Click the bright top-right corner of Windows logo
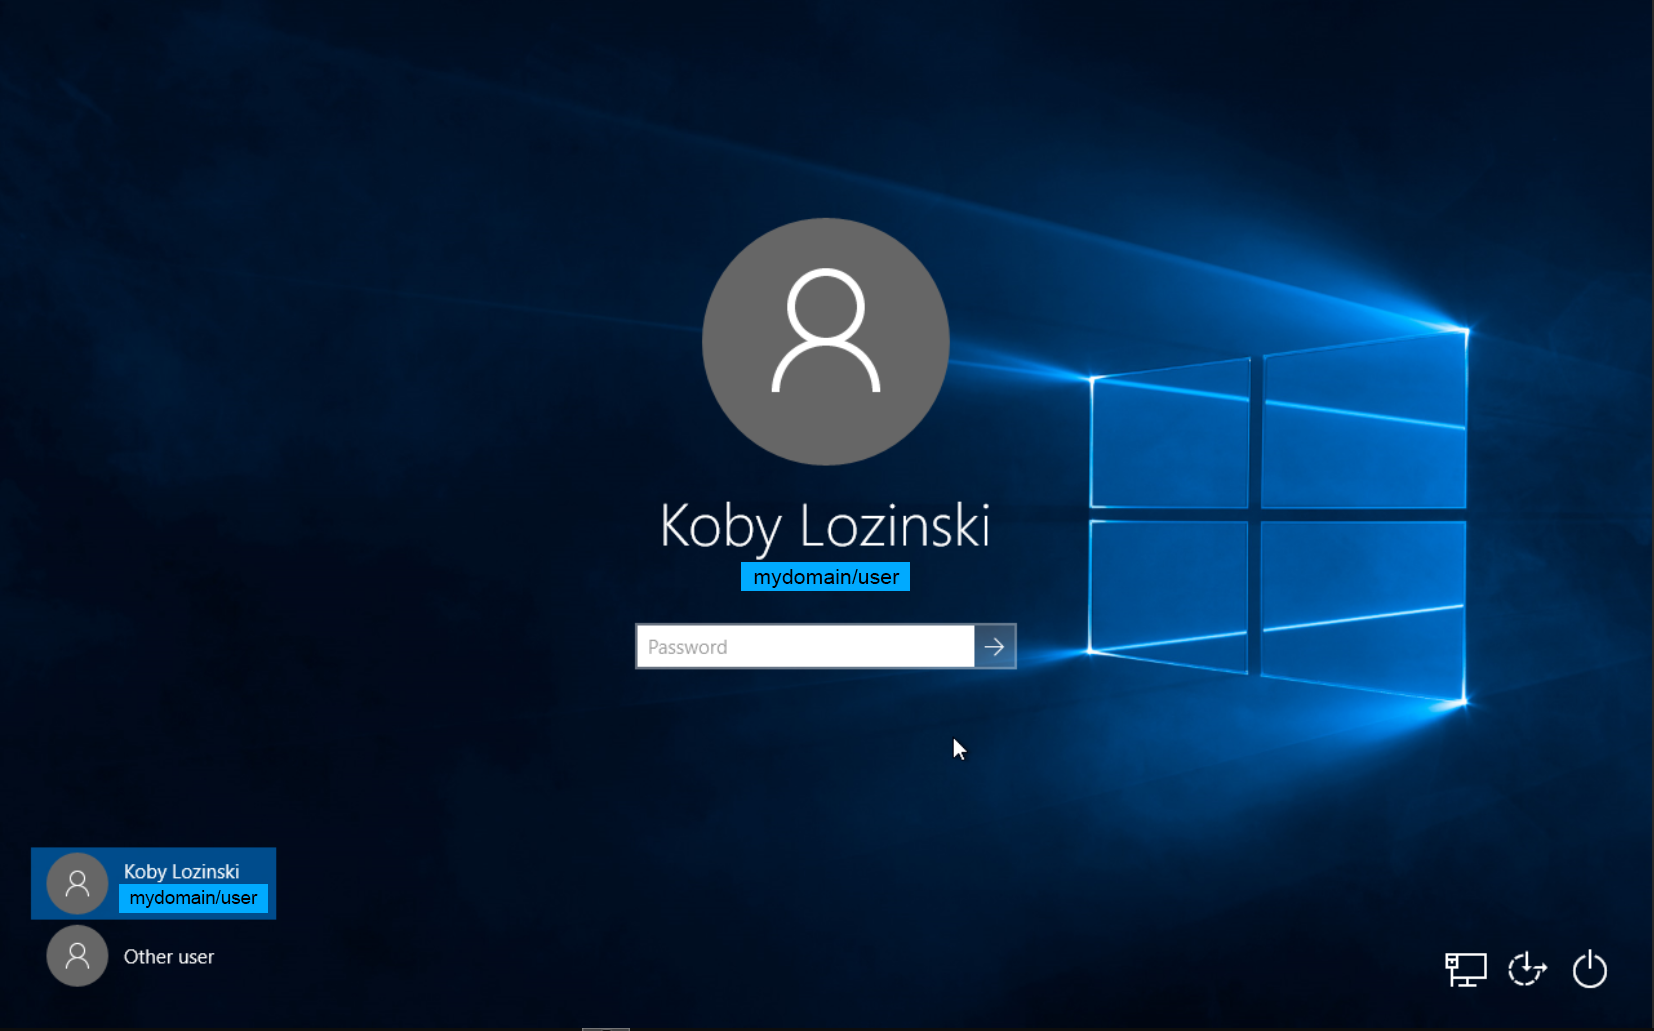Image resolution: width=1654 pixels, height=1031 pixels. [1465, 330]
